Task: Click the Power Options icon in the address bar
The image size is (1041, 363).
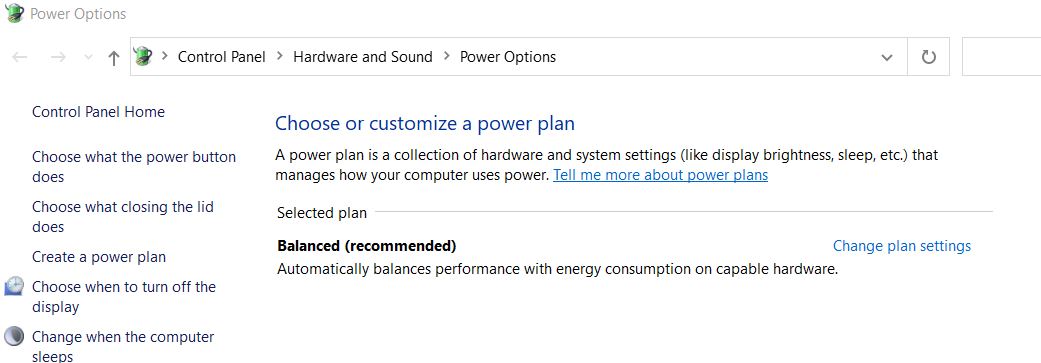Action: 143,57
